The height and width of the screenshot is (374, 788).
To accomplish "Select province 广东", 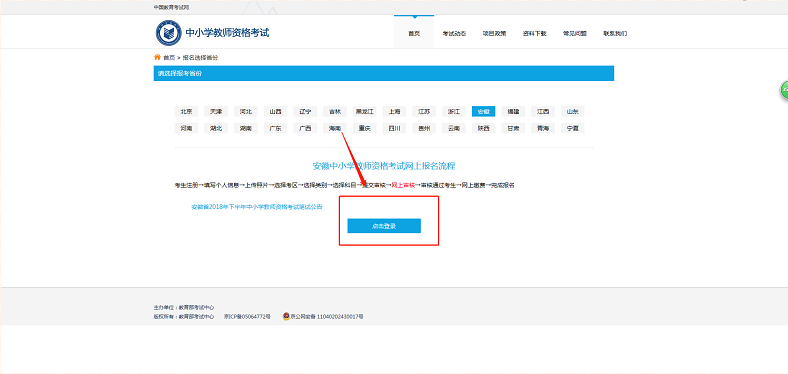I will click(275, 128).
